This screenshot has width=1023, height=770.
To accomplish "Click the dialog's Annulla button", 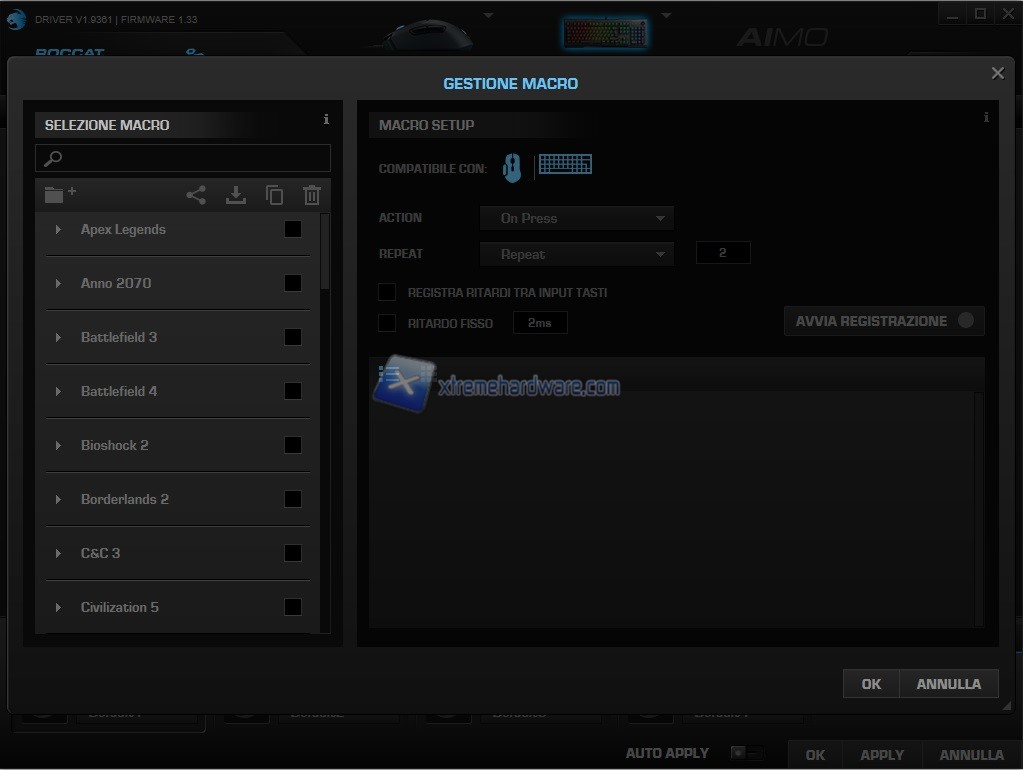I will 948,684.
